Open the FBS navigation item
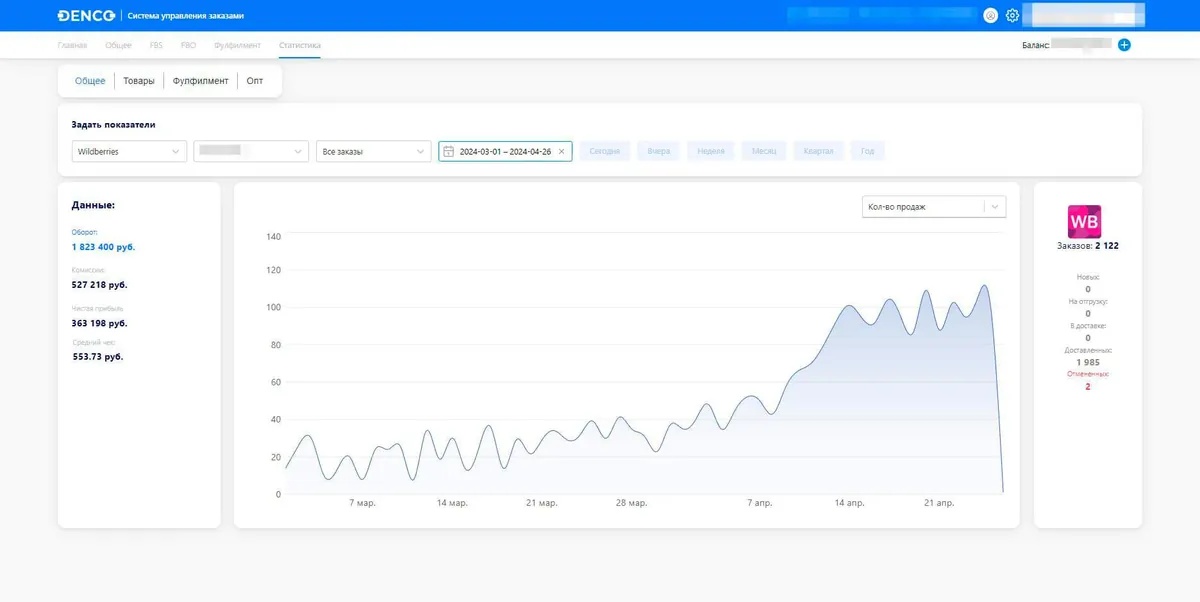The image size is (1200, 602). pyautogui.click(x=156, y=45)
